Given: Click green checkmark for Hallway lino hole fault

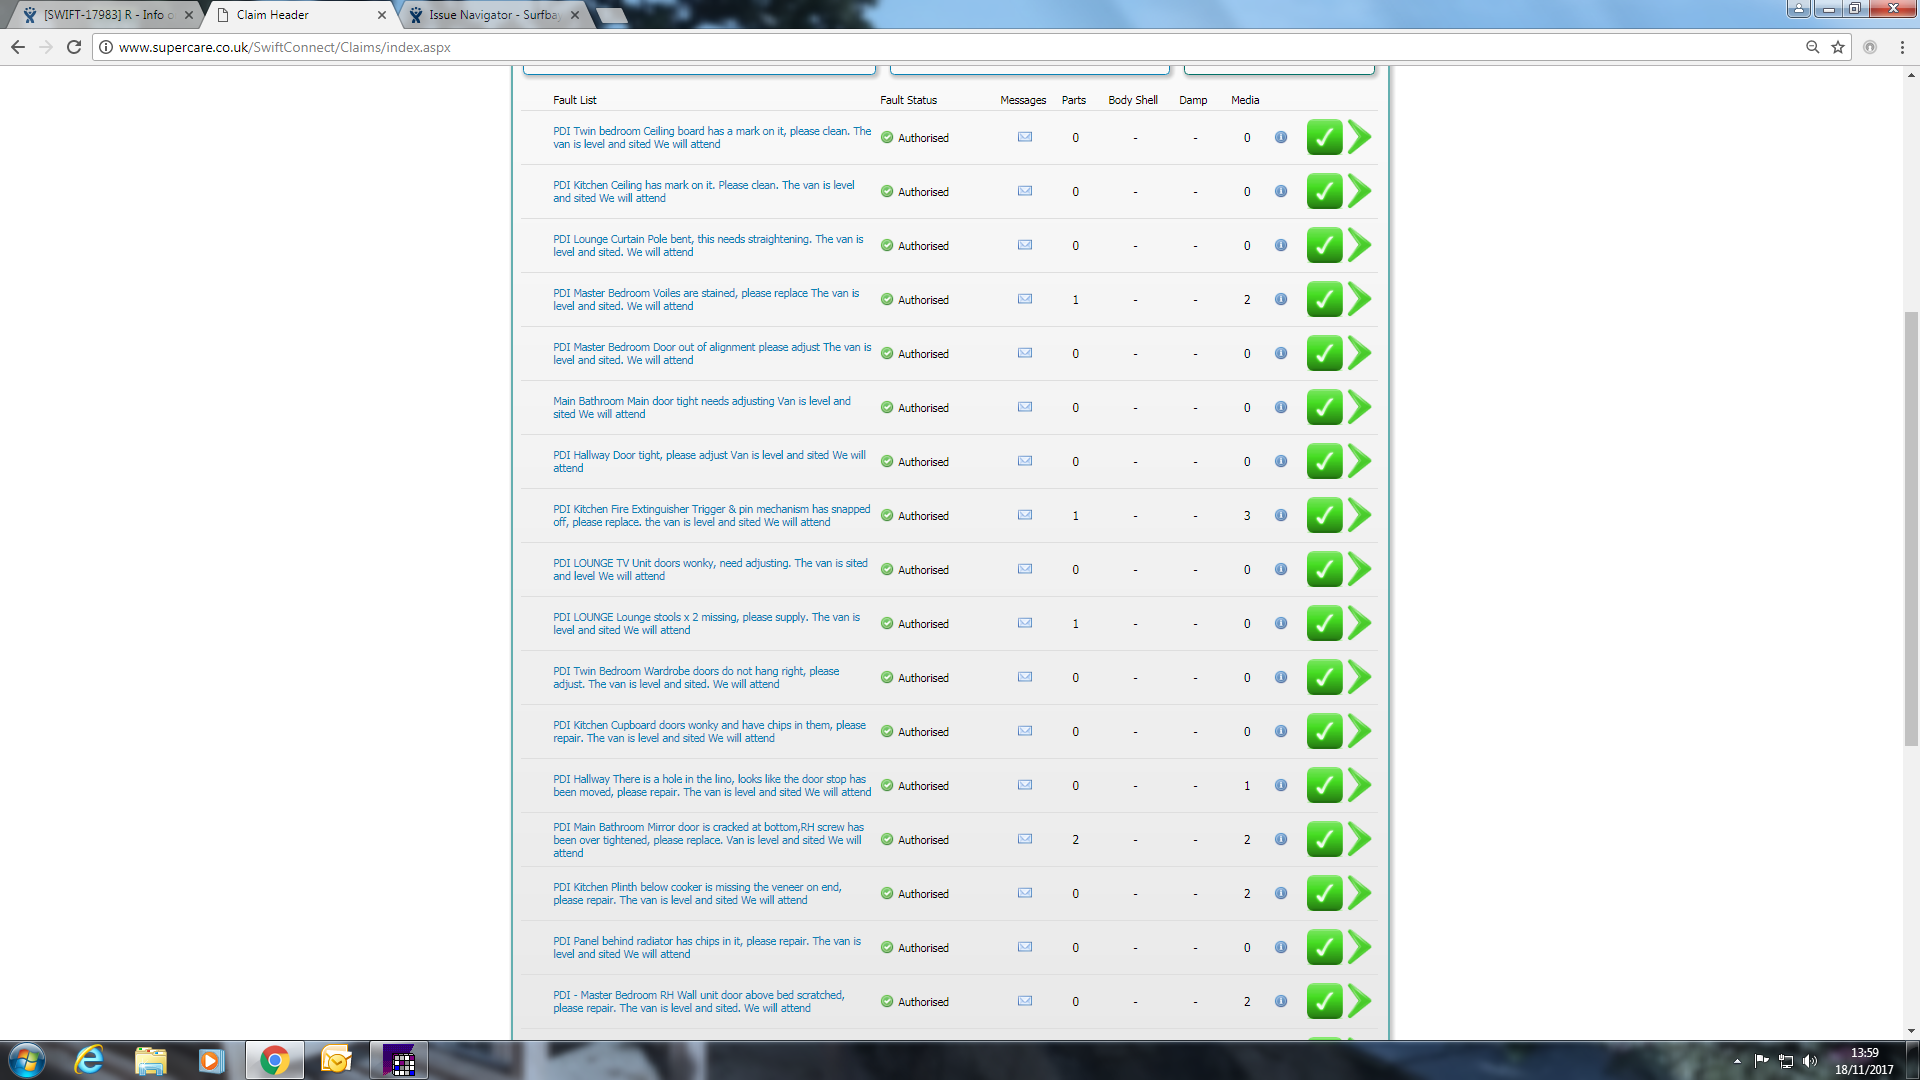Looking at the screenshot, I should [1324, 786].
